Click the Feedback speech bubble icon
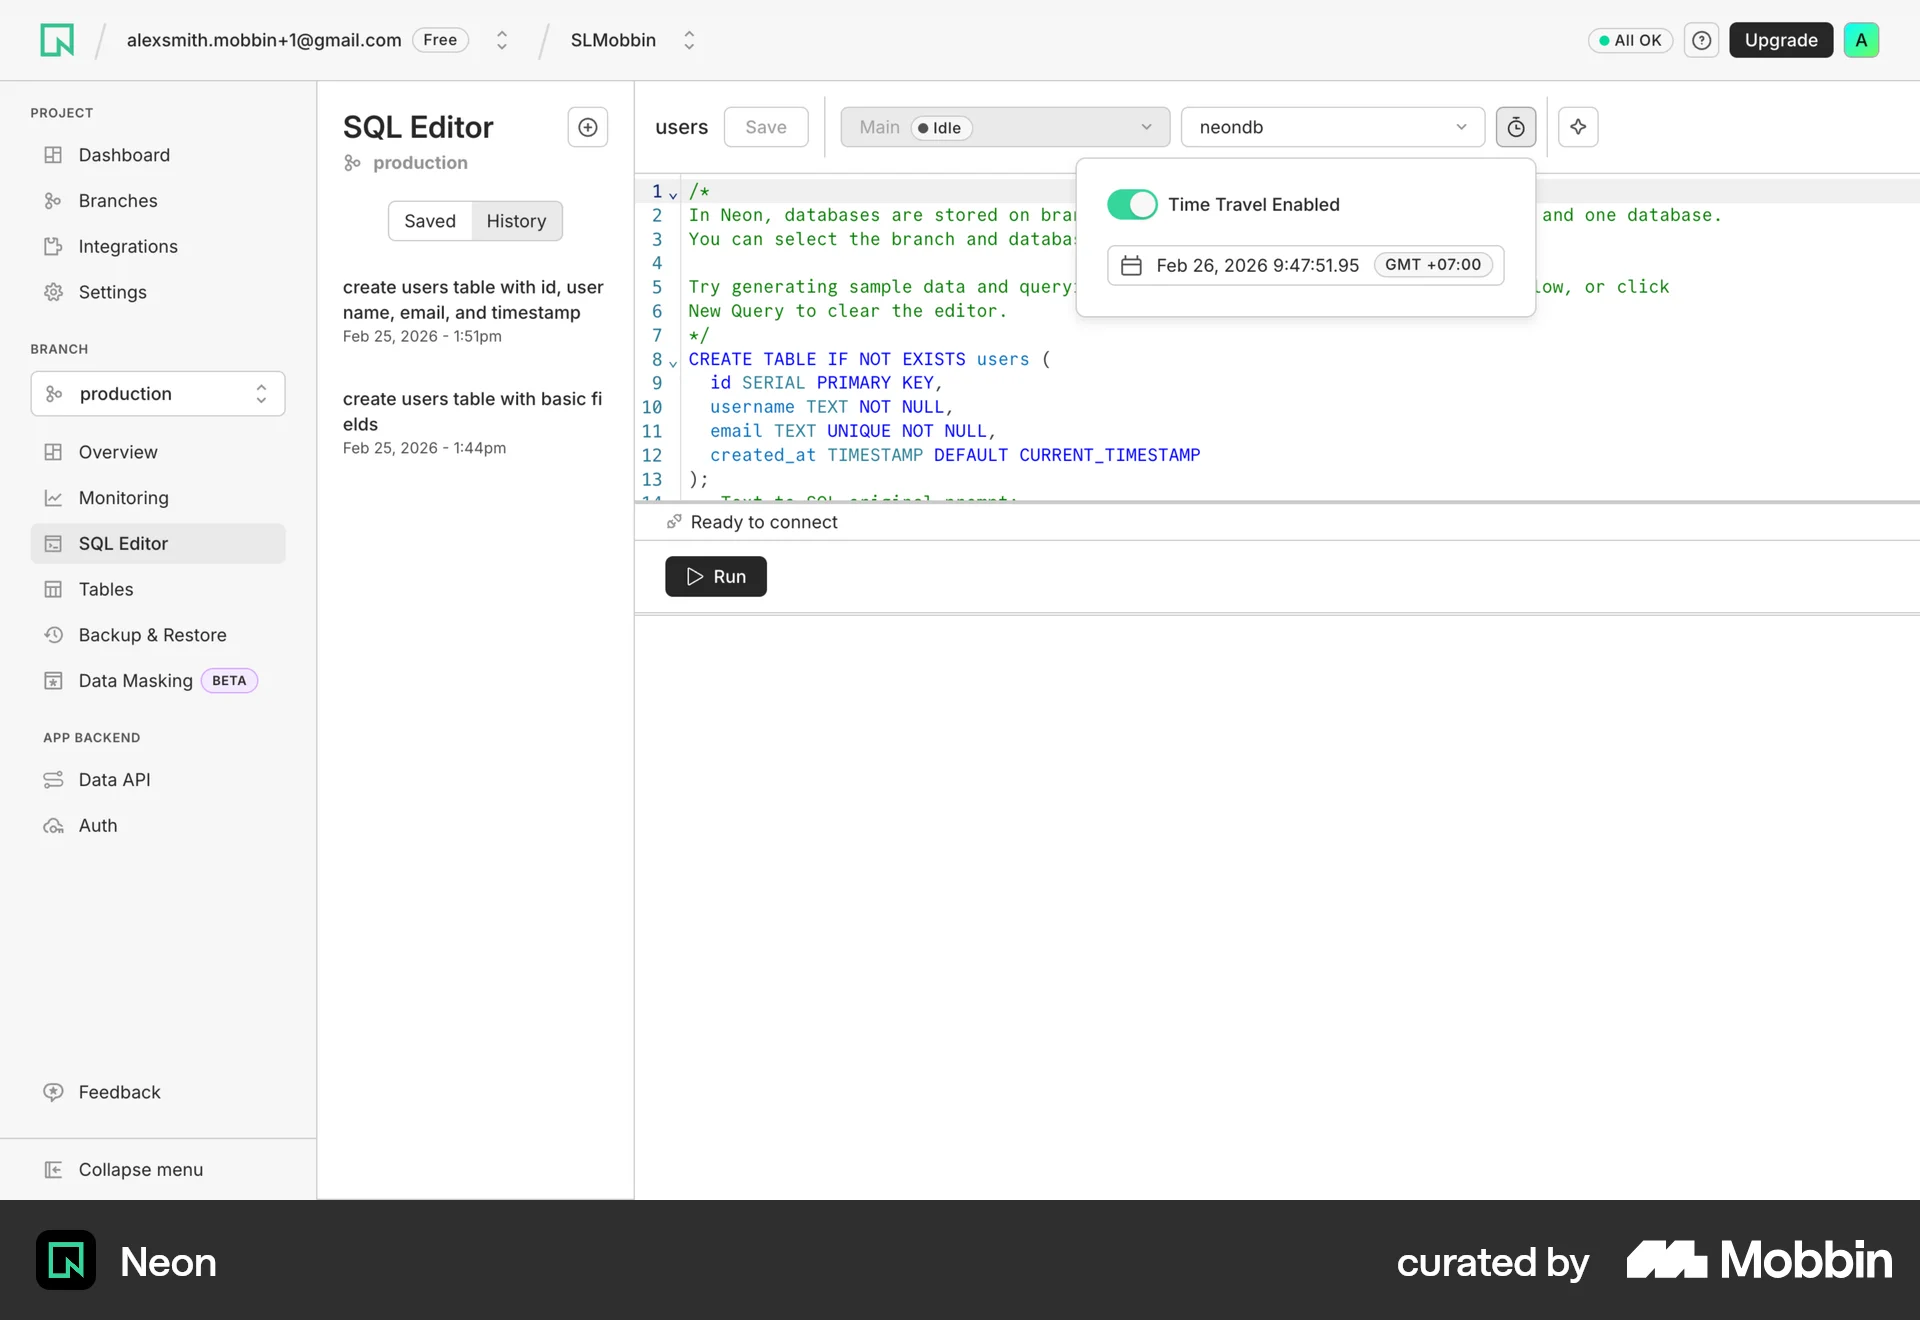 click(x=53, y=1092)
